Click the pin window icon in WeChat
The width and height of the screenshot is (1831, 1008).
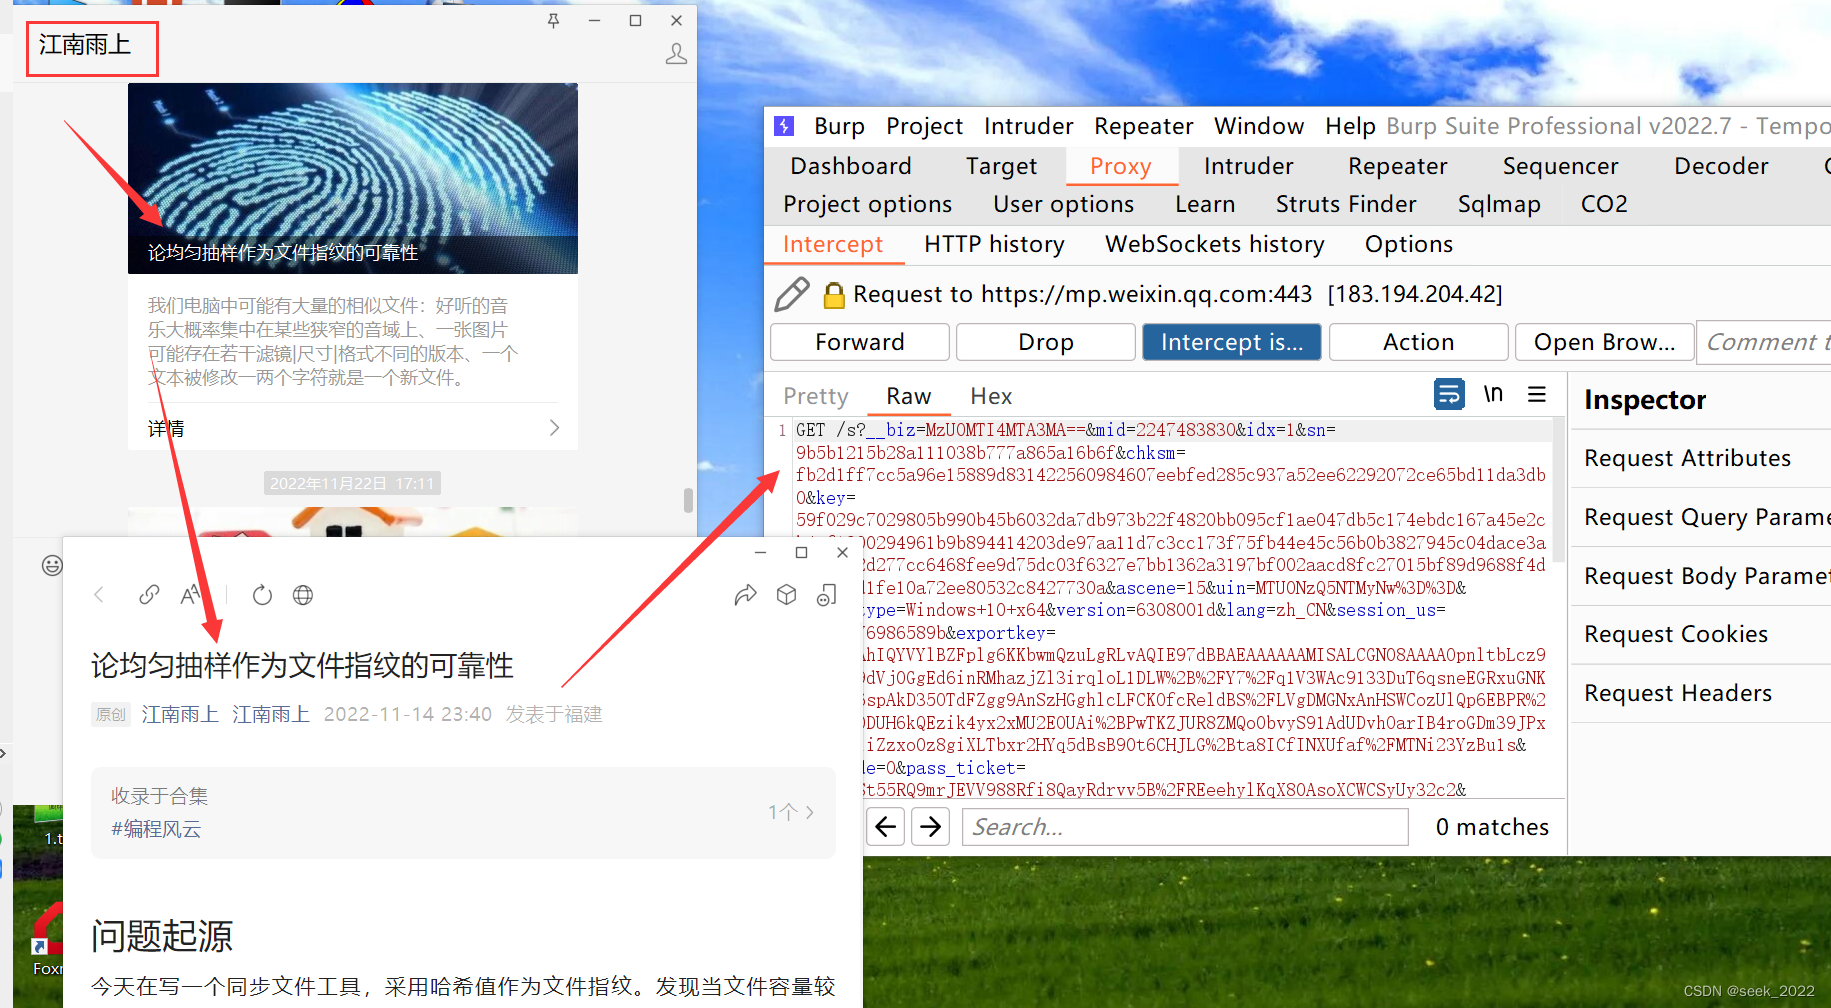coord(553,20)
